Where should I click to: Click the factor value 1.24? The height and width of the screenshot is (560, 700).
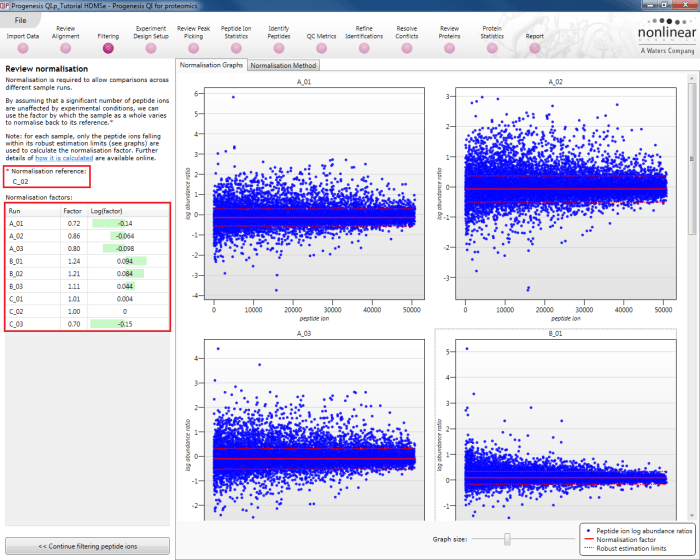[x=74, y=261]
